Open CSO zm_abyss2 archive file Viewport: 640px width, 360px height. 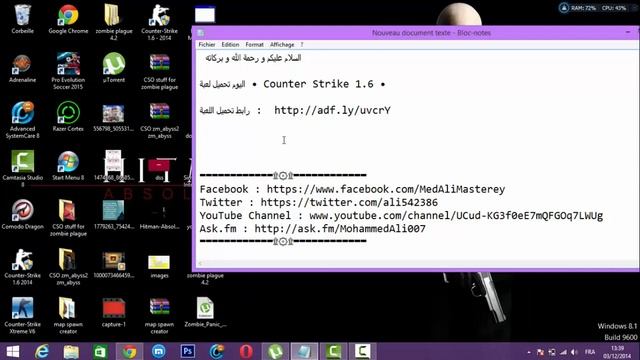159,120
